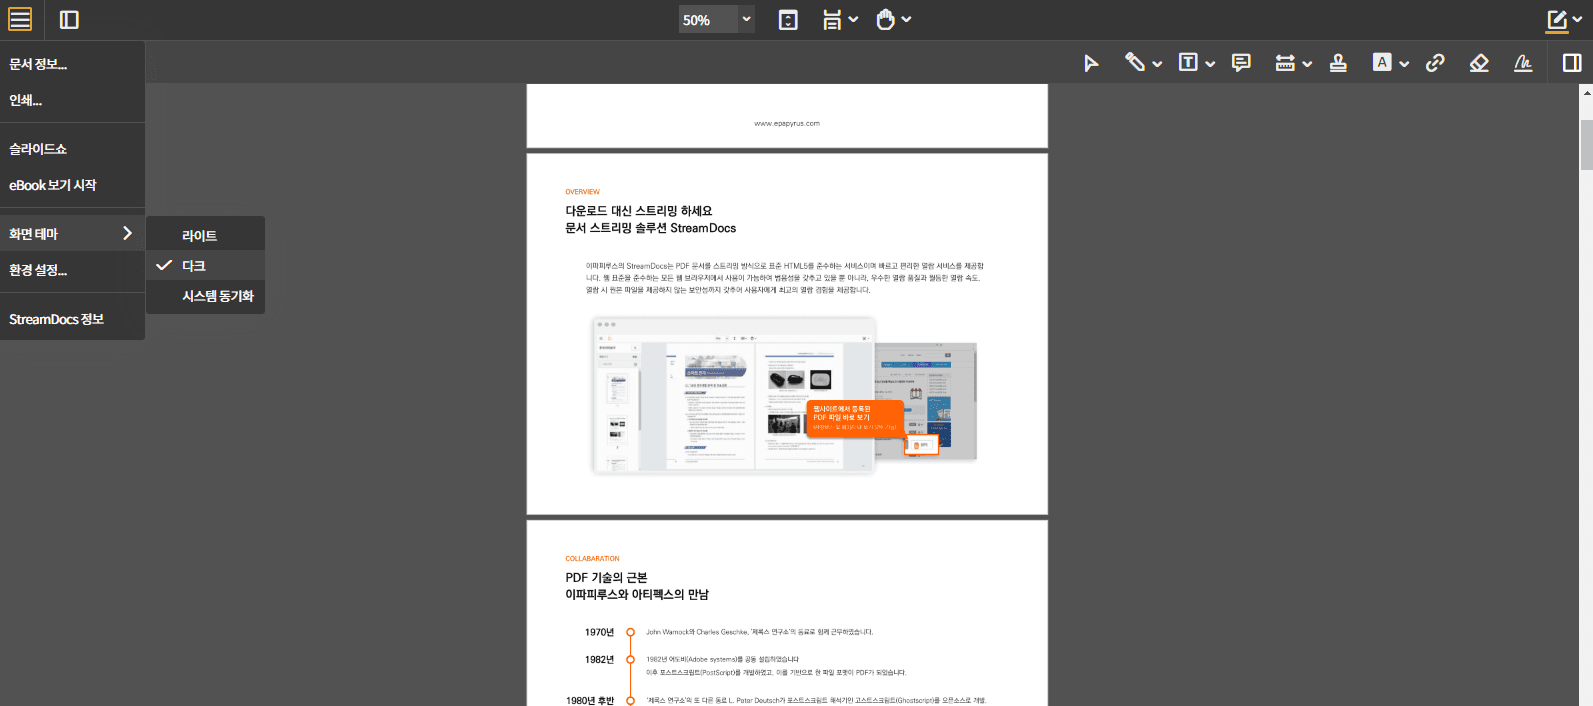The height and width of the screenshot is (706, 1593).
Task: Open 문서 정보... menu item
Action: pyautogui.click(x=72, y=64)
